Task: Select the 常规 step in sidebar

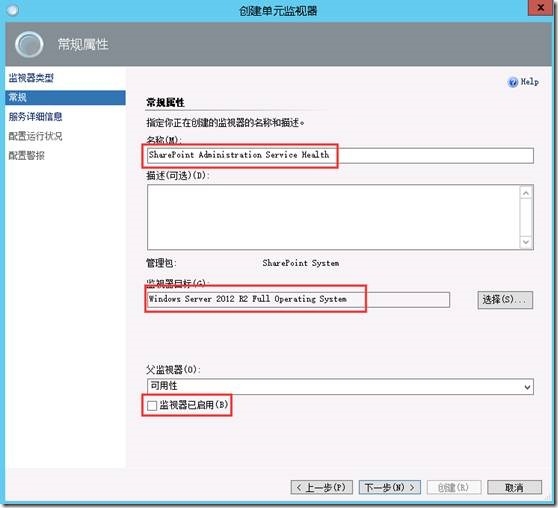Action: pyautogui.click(x=65, y=98)
